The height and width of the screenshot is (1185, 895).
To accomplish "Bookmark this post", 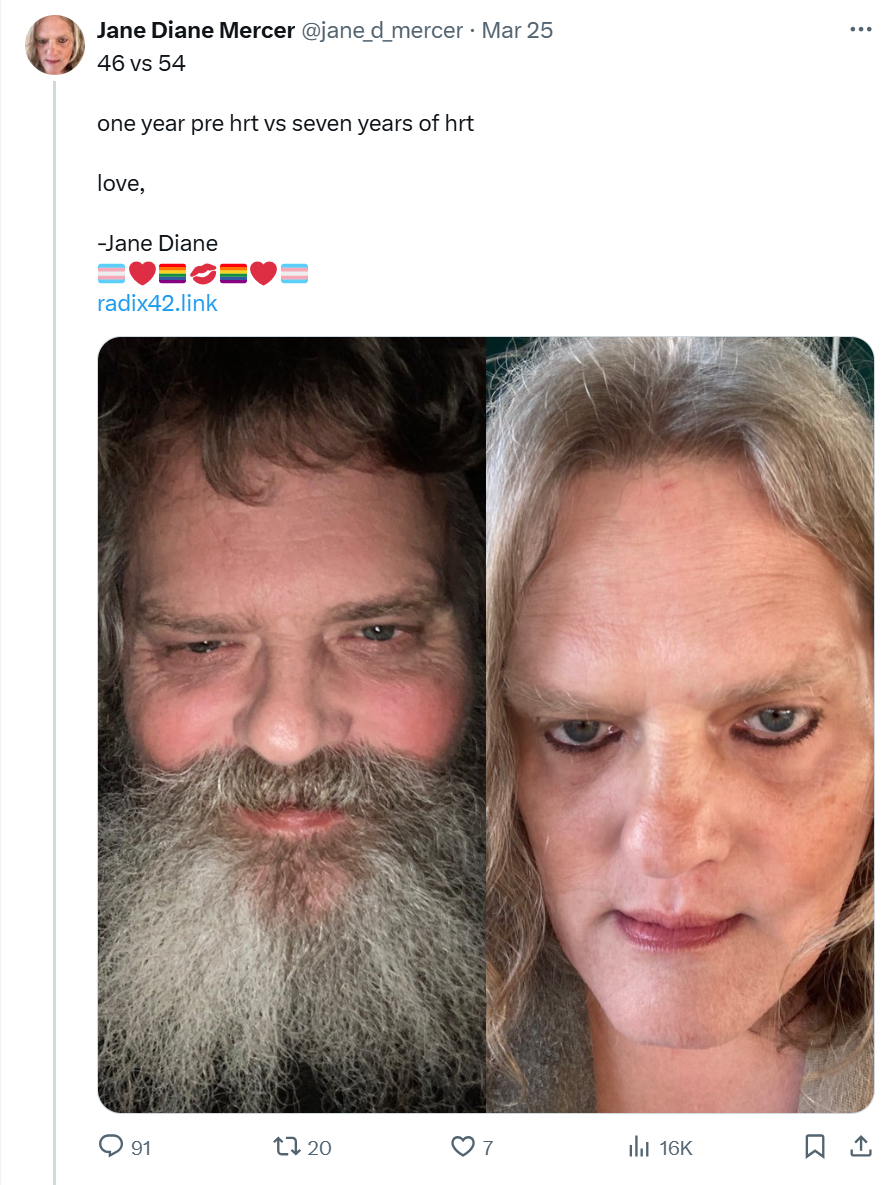I will 814,1146.
